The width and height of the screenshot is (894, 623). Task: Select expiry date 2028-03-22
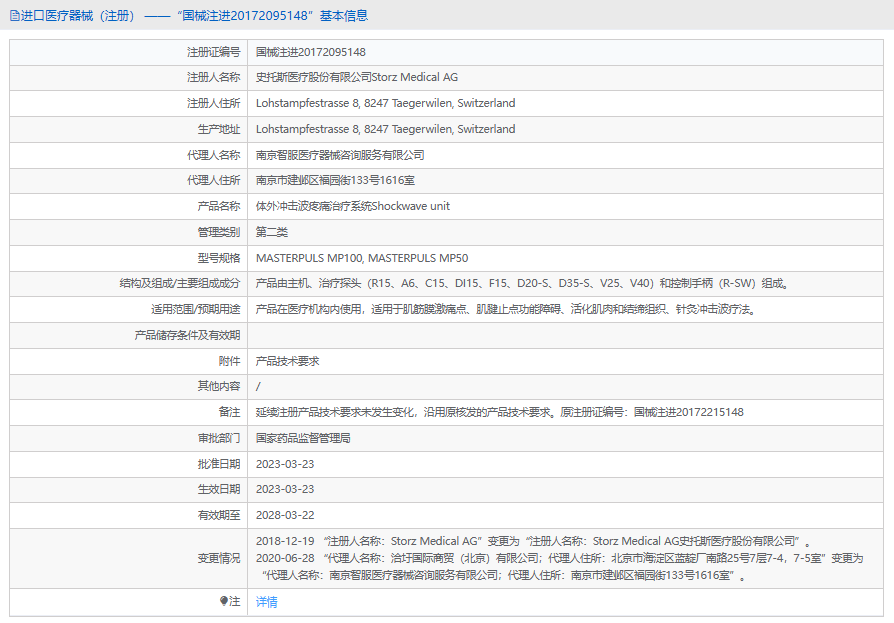tap(285, 515)
